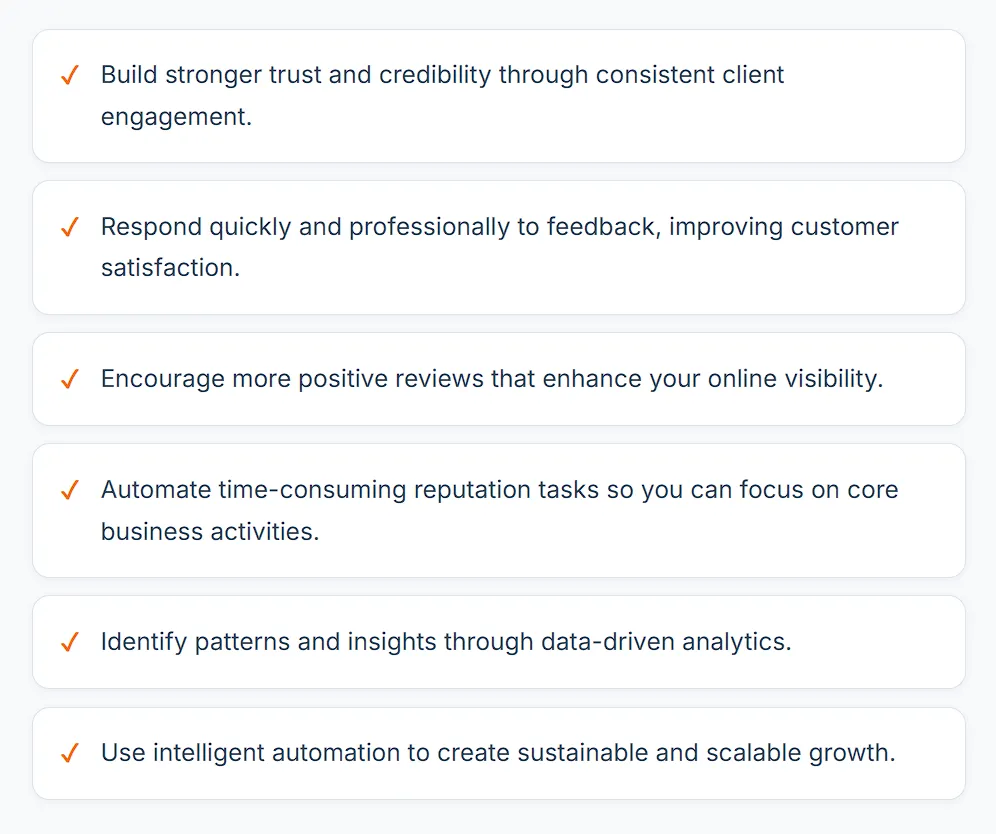Click the words 'online visibility.'
This screenshot has height=834, width=996.
796,379
